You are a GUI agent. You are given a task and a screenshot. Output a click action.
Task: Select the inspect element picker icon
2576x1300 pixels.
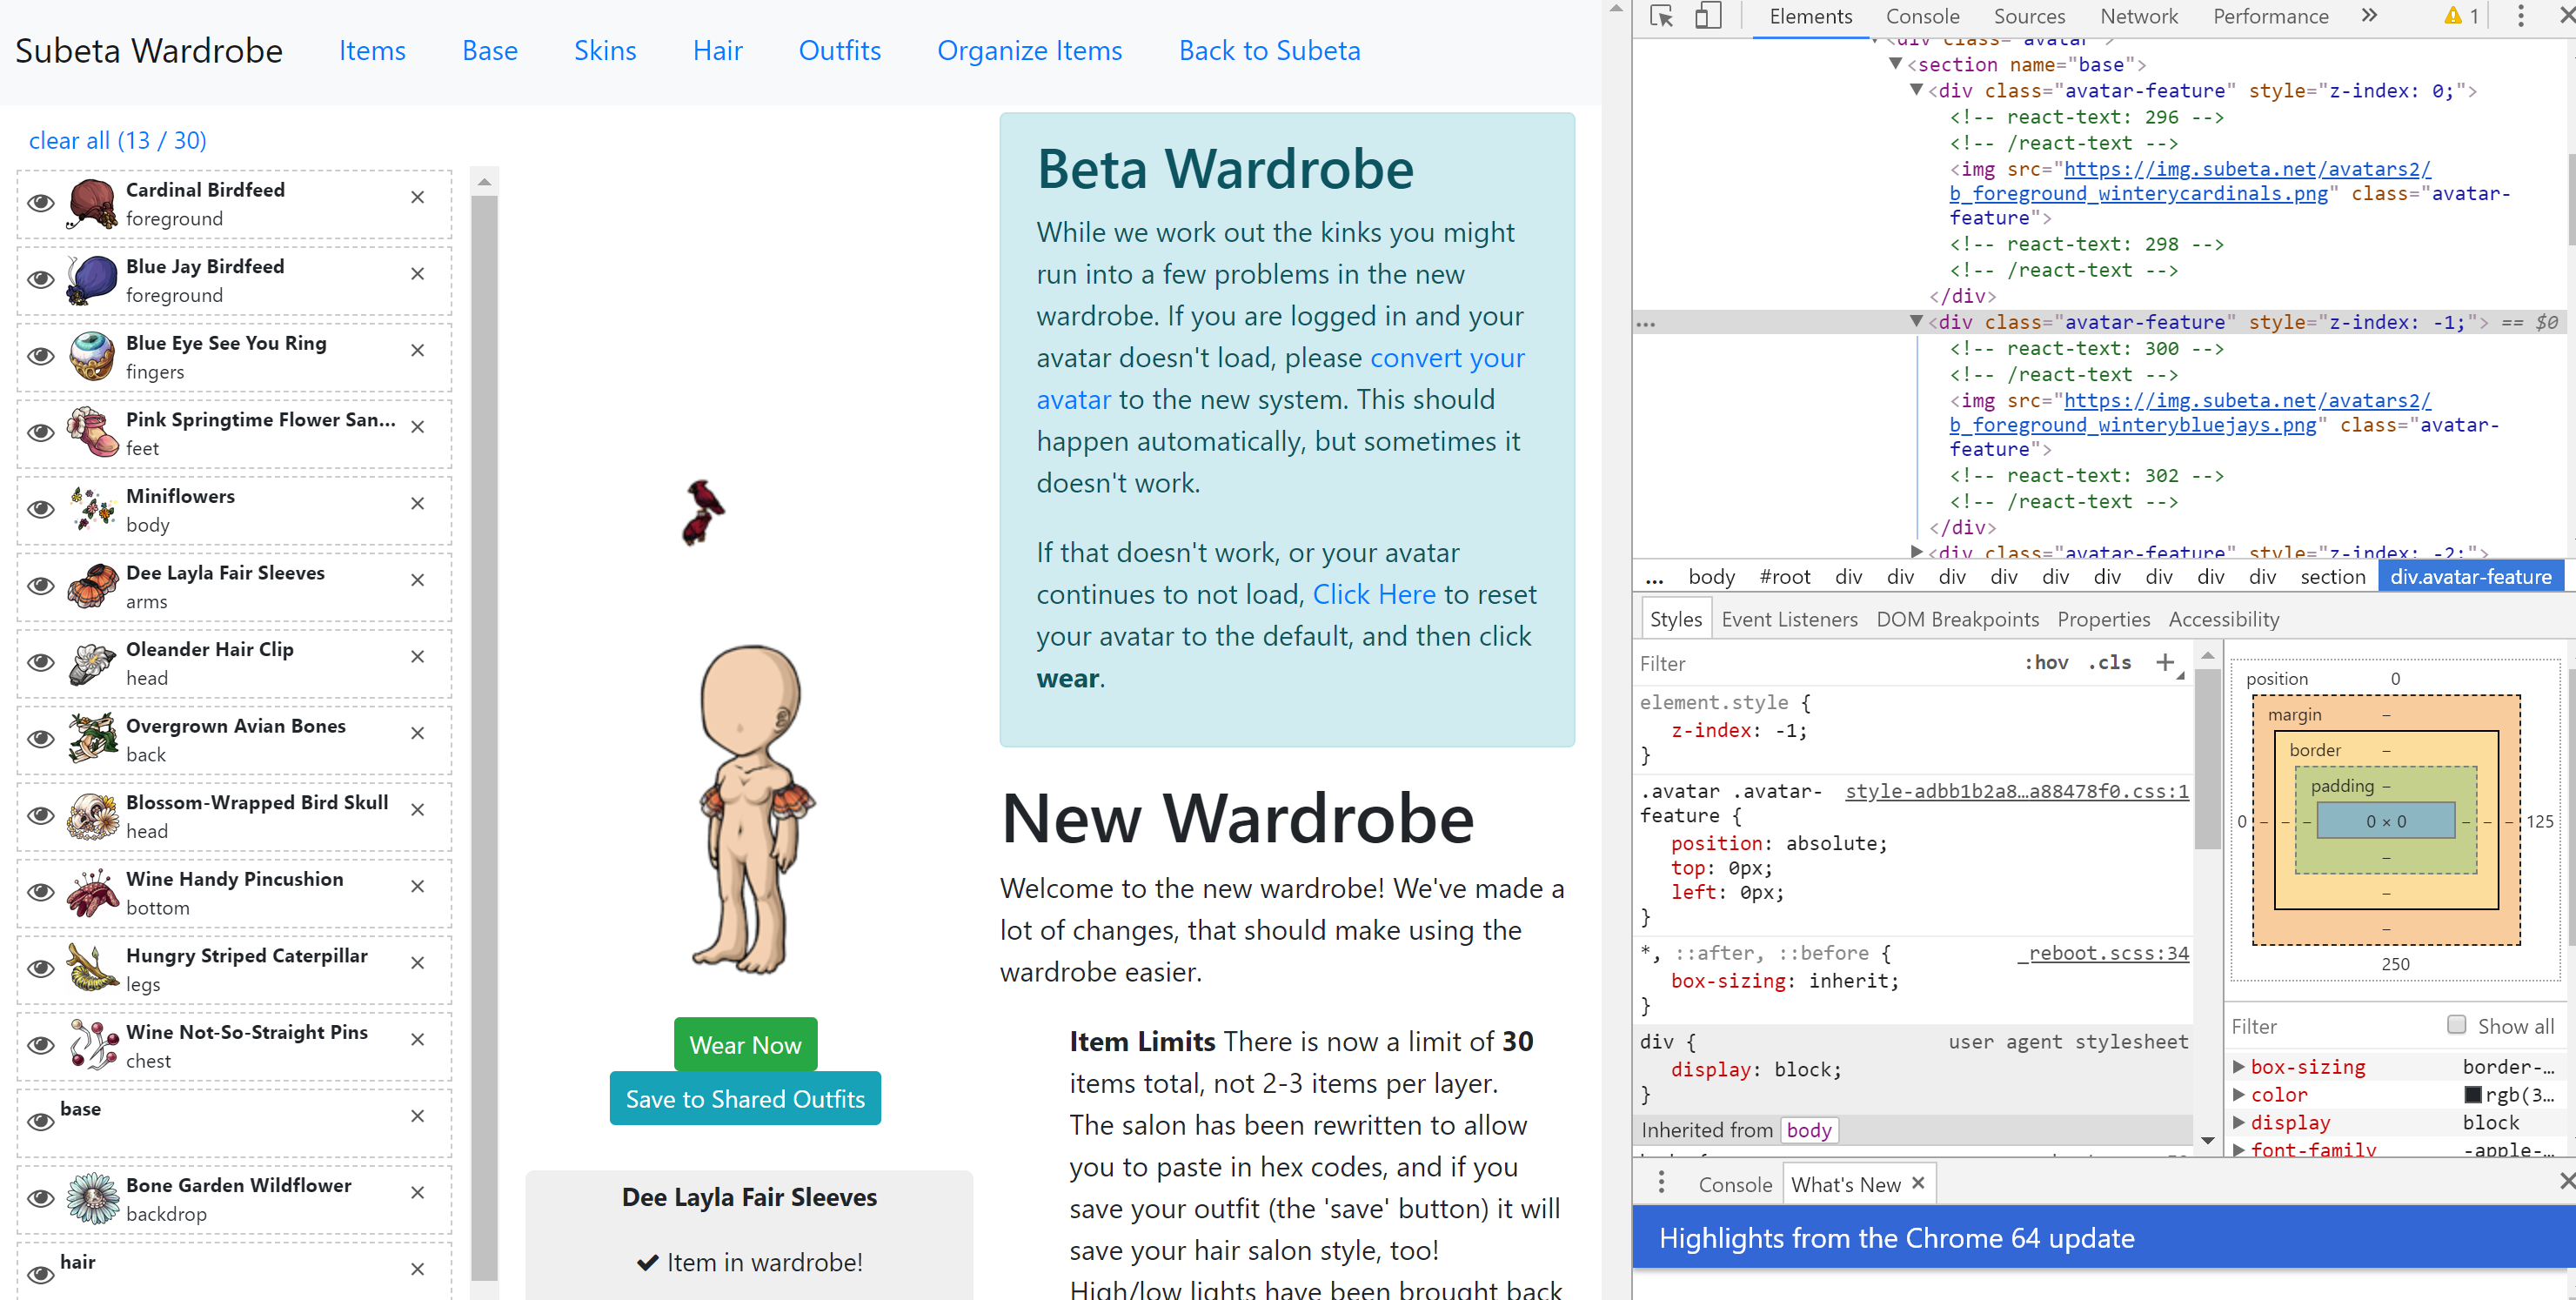[x=1661, y=16]
